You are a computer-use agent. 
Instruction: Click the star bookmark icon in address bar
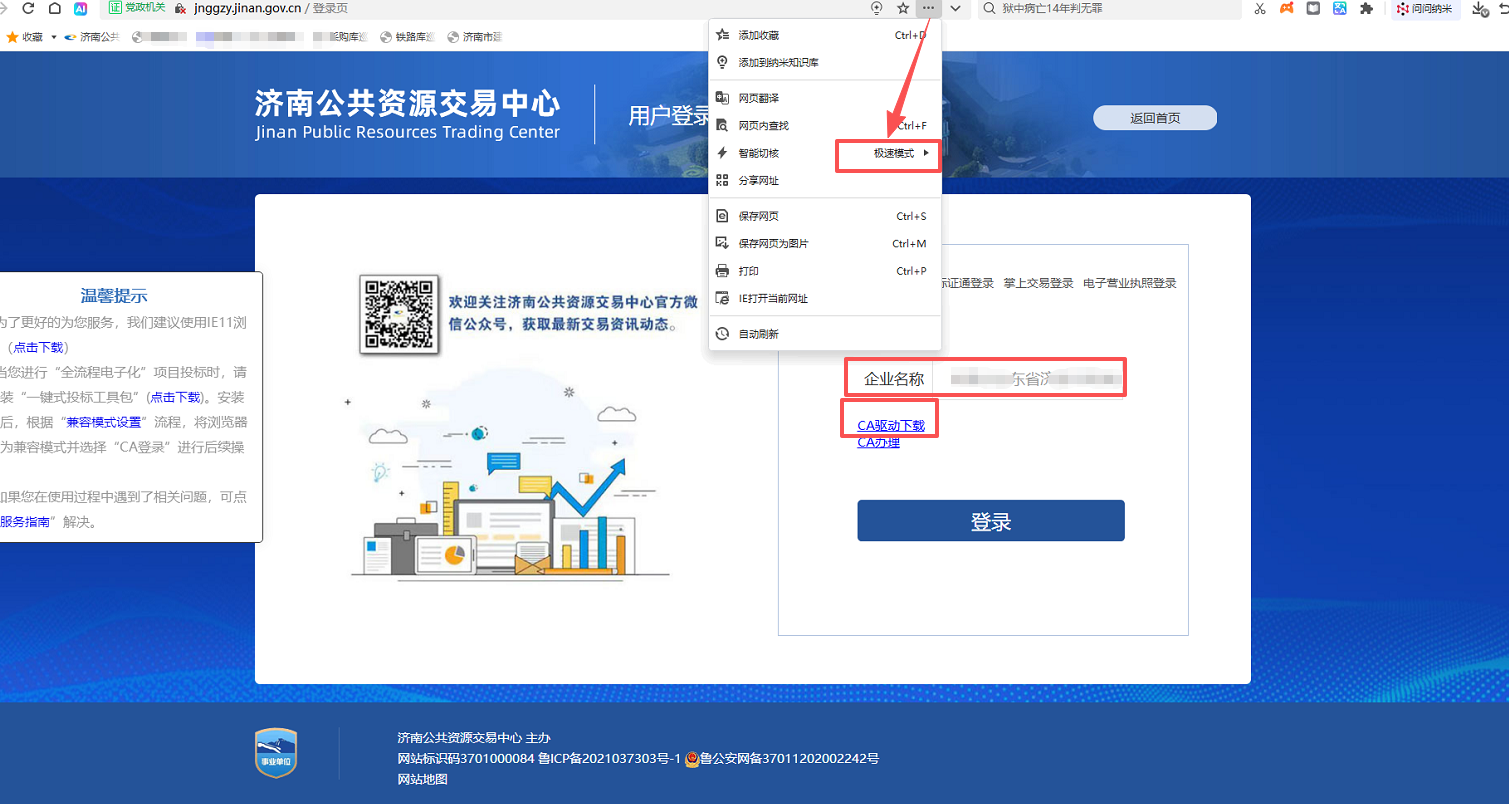[x=903, y=8]
